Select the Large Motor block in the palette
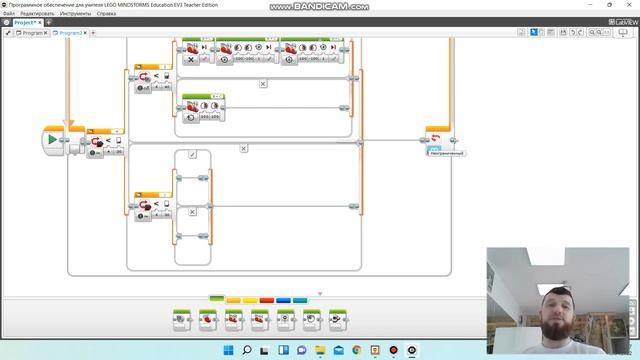 [x=207, y=320]
